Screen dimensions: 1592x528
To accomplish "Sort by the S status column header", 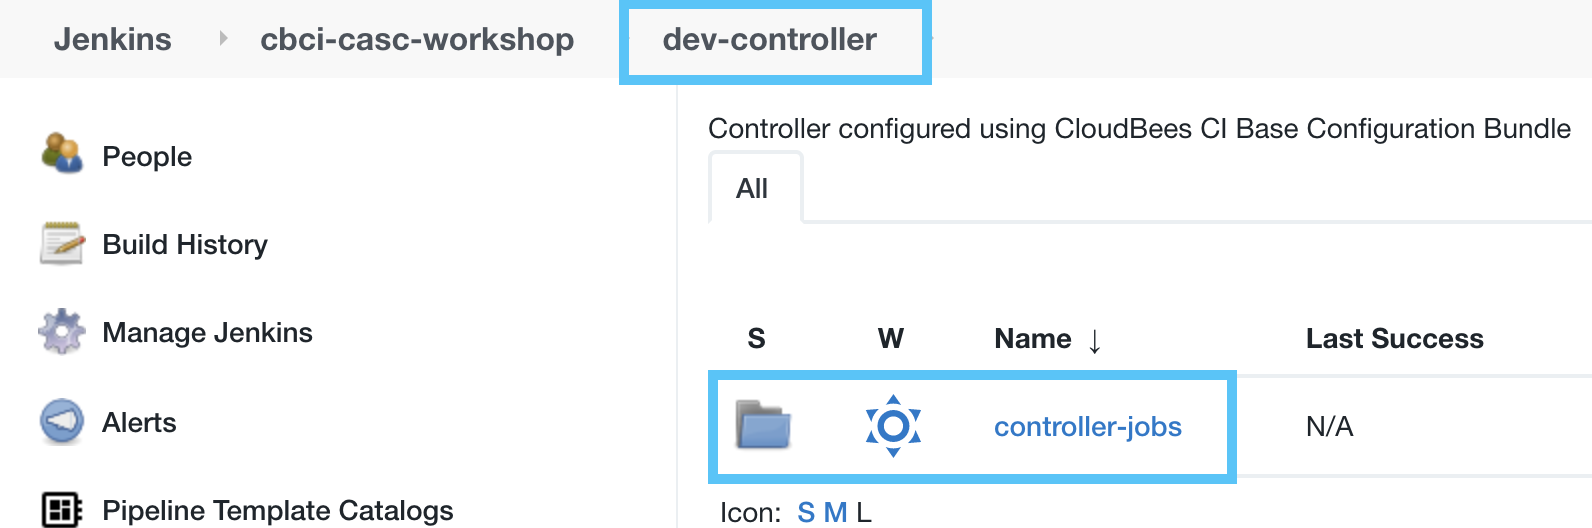I will [756, 339].
